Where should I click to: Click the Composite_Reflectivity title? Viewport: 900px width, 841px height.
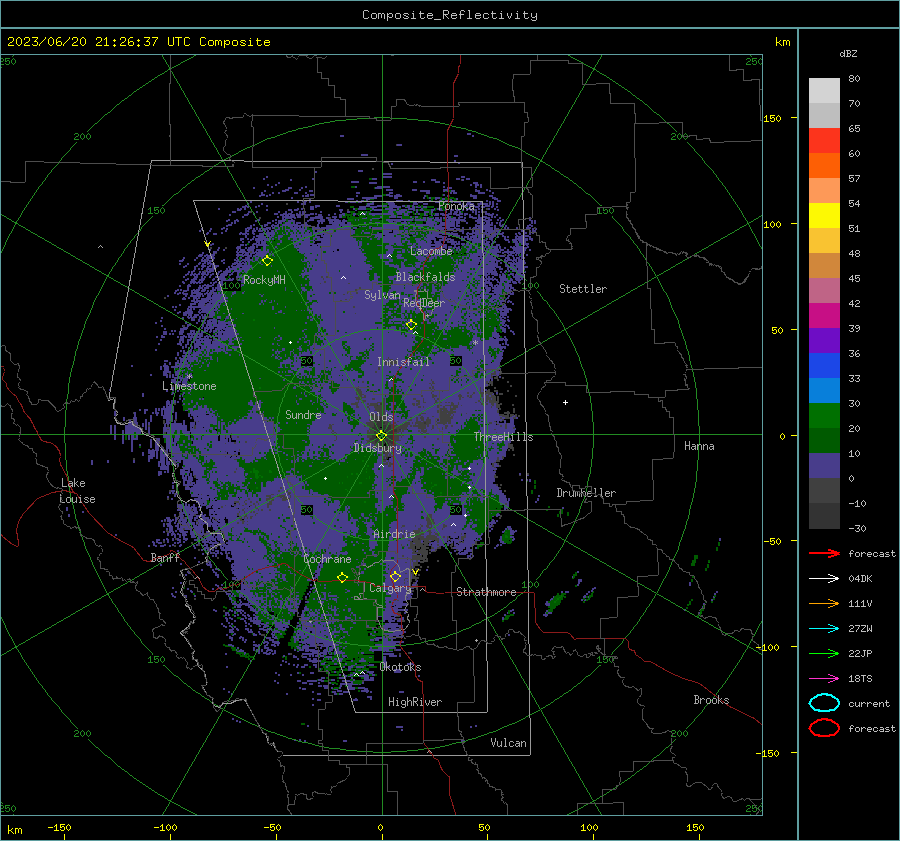450,15
